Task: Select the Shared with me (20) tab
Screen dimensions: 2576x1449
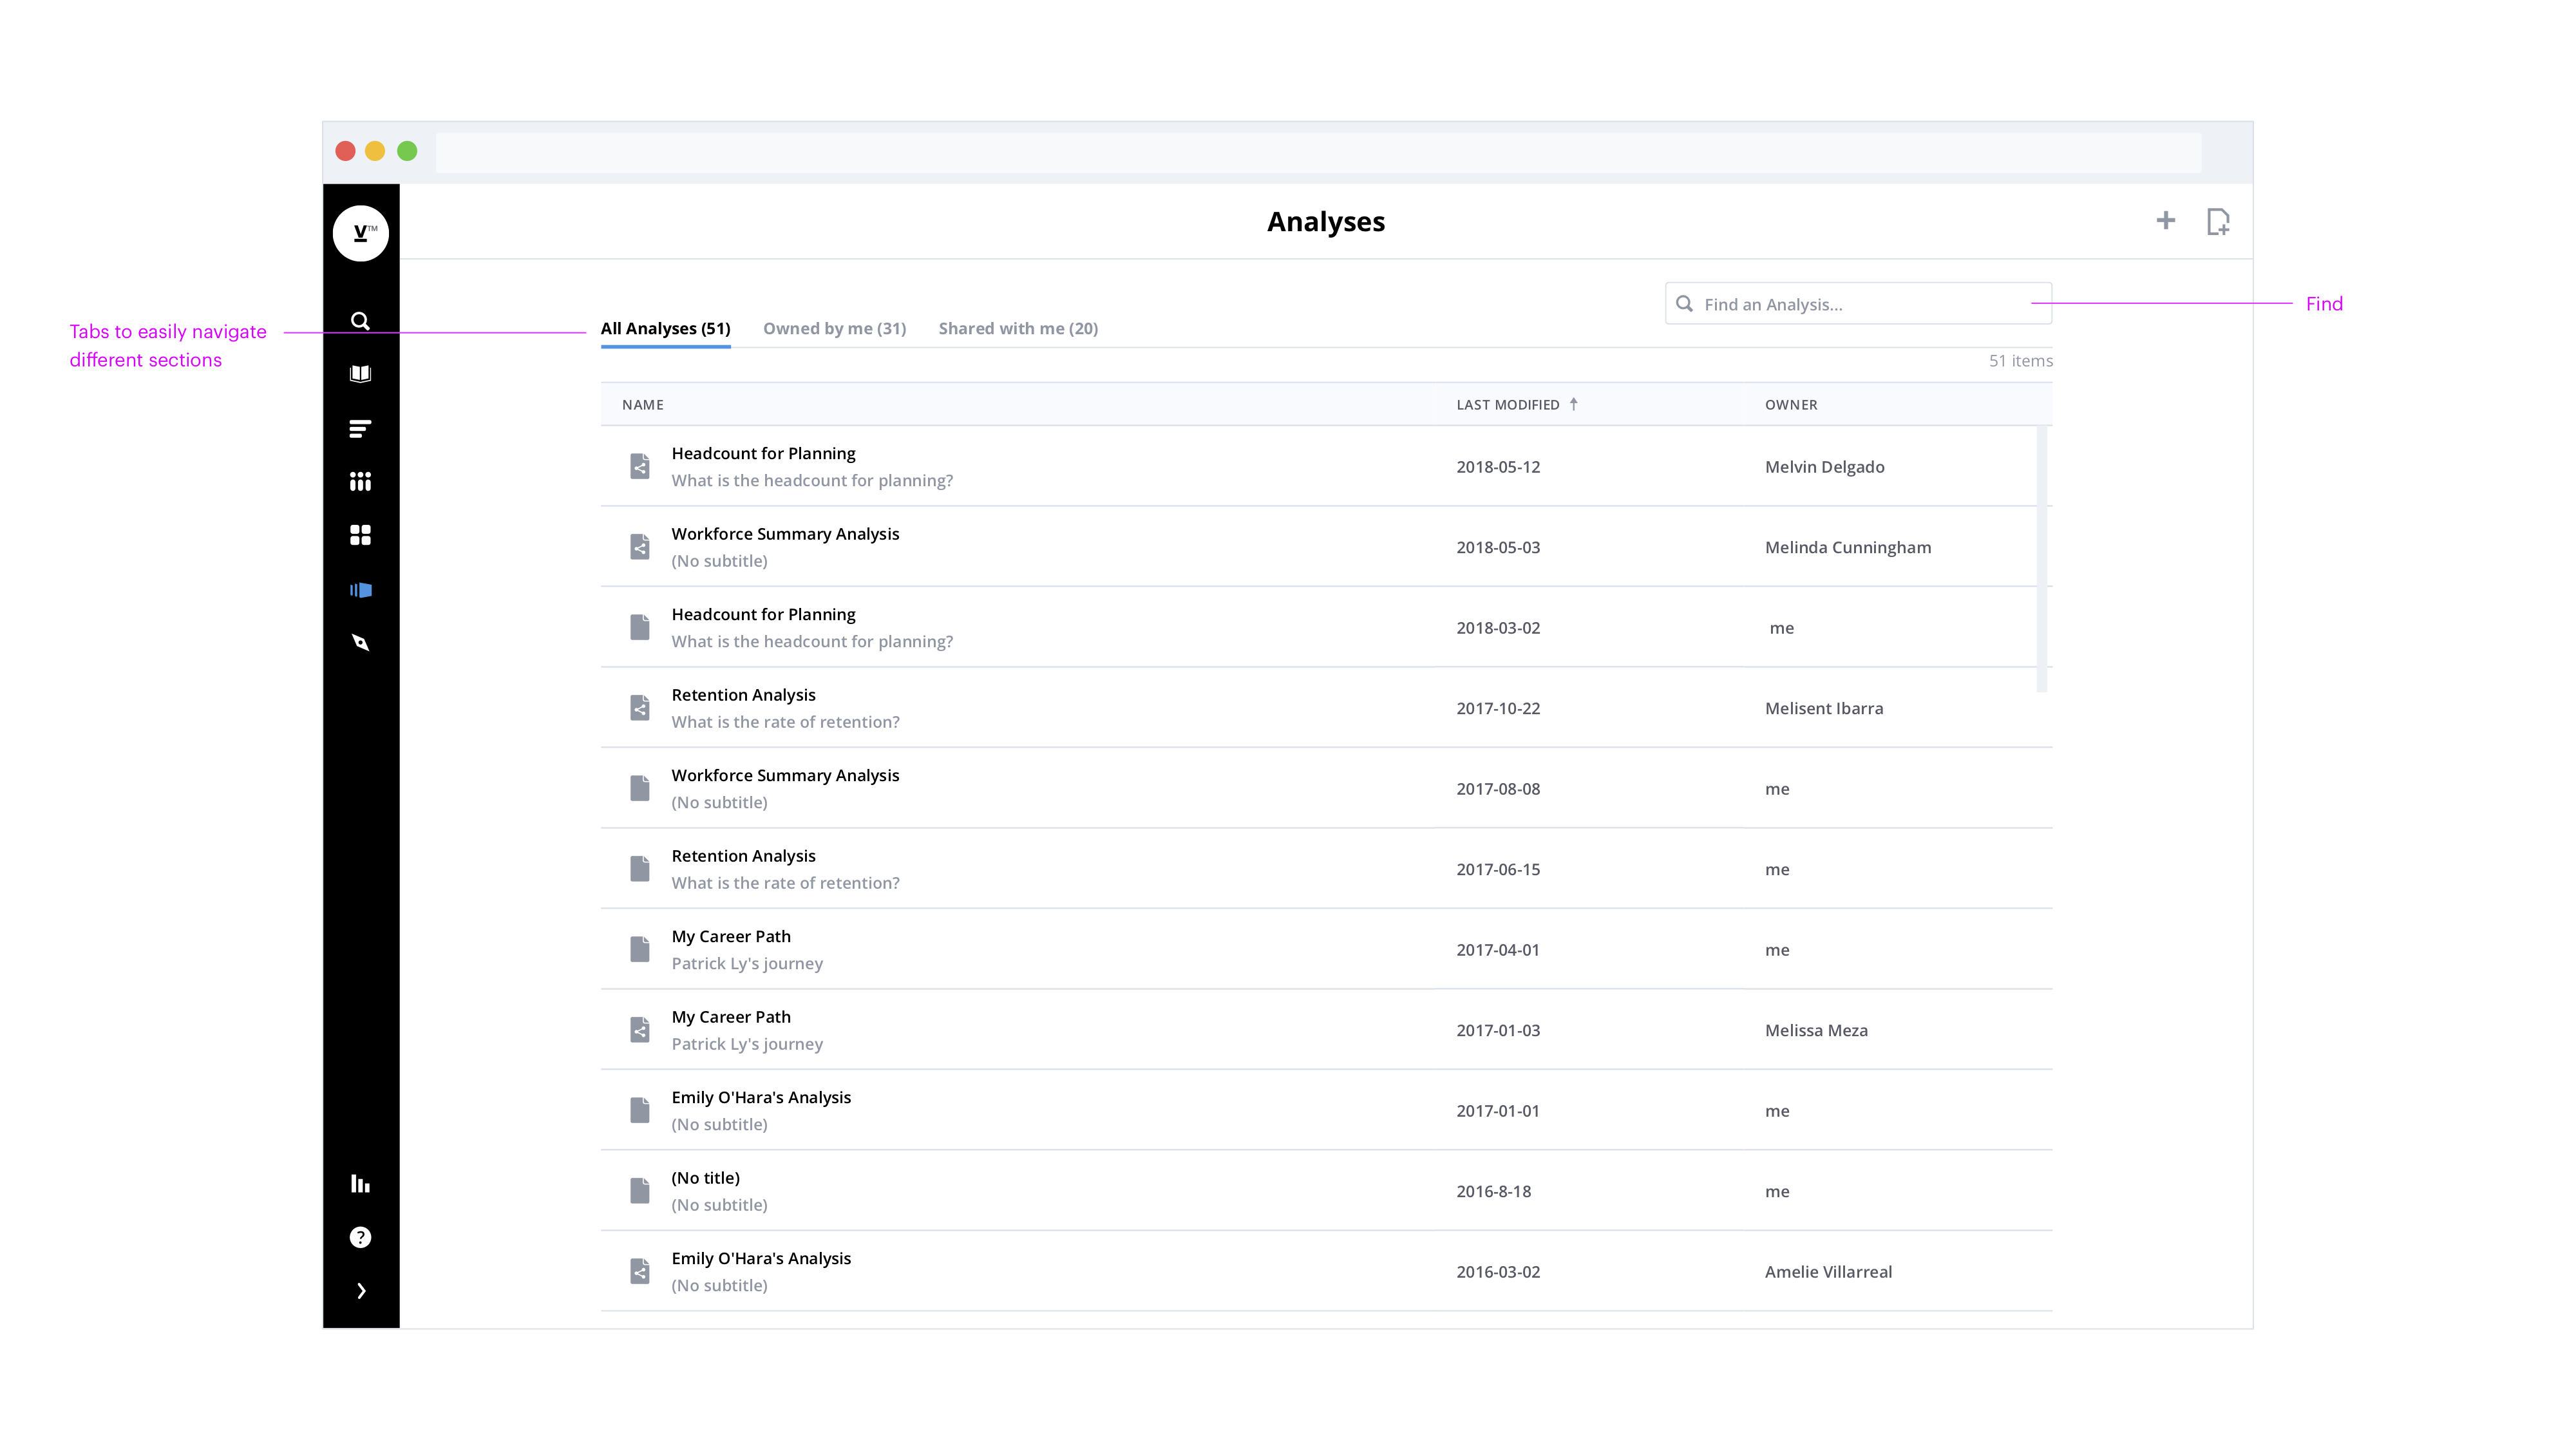Action: pyautogui.click(x=1018, y=327)
